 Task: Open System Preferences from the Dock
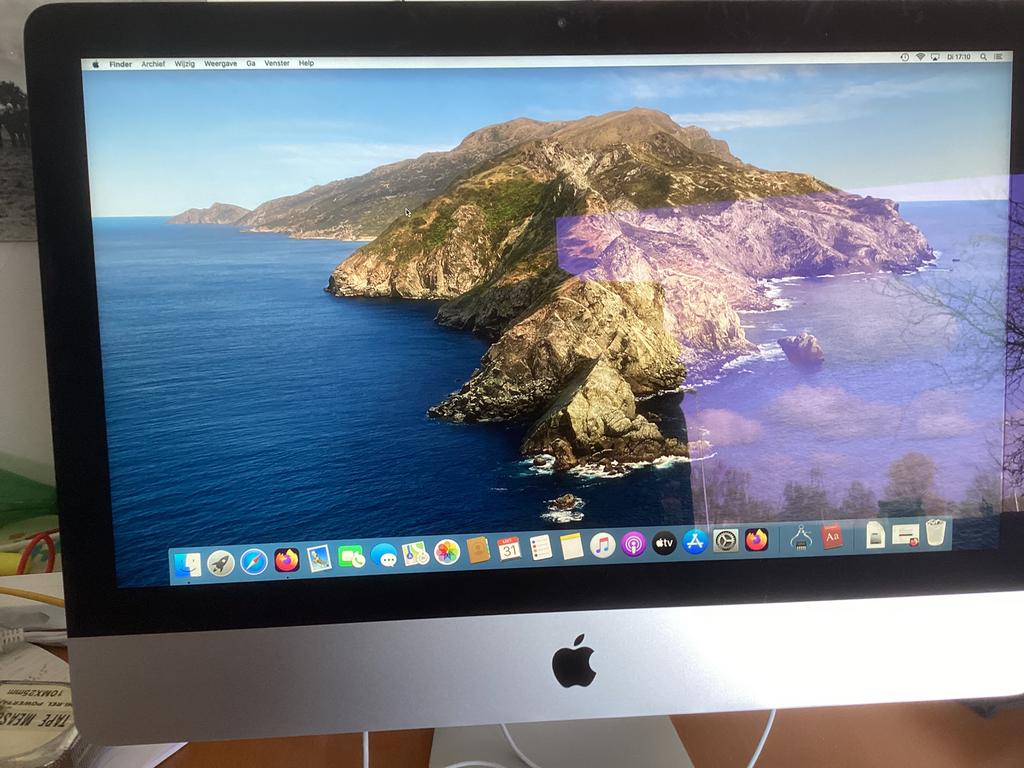pyautogui.click(x=724, y=542)
